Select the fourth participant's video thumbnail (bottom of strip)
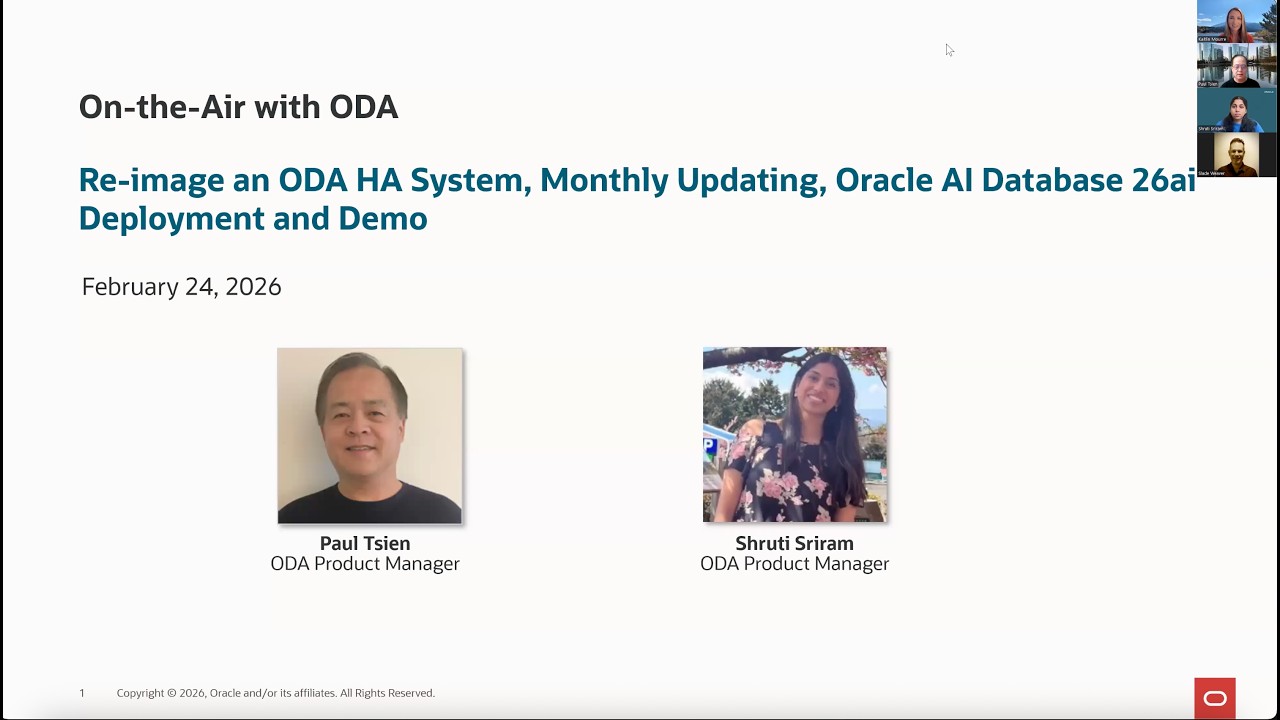Viewport: 1280px width, 720px height. tap(1236, 155)
